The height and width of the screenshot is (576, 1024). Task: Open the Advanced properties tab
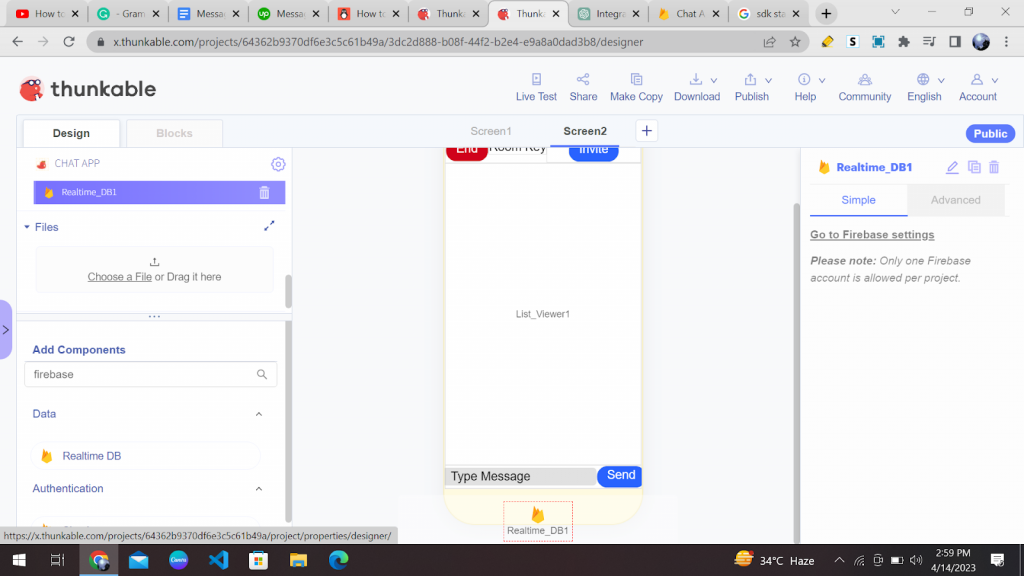[x=955, y=200]
